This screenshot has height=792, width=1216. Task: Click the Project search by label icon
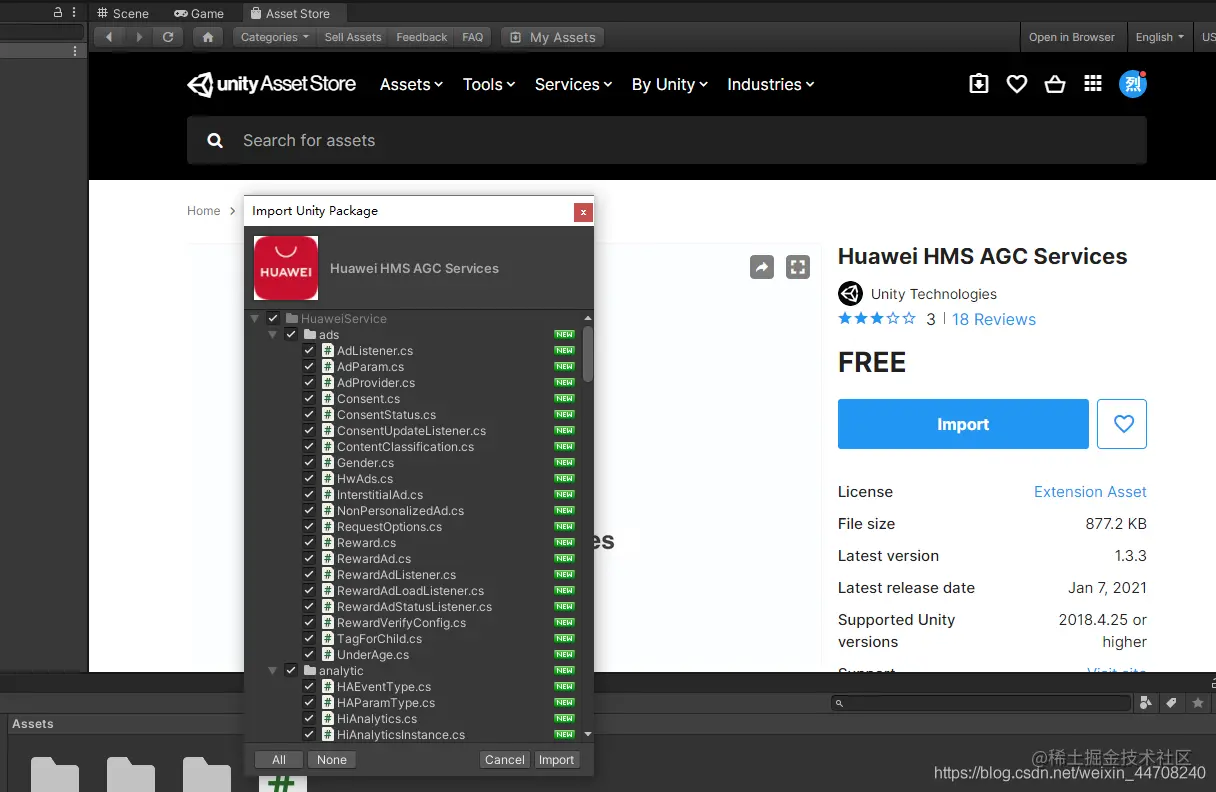pos(1172,703)
